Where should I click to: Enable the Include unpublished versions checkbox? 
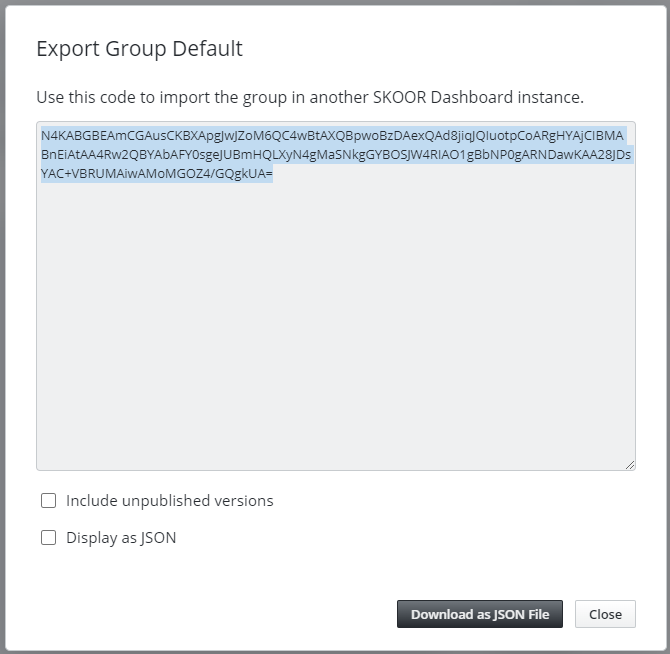[48, 501]
